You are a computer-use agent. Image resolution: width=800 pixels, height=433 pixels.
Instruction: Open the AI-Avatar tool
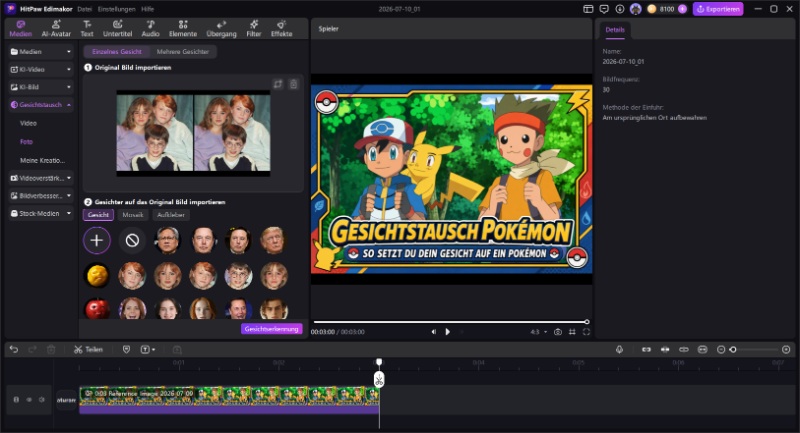56,29
